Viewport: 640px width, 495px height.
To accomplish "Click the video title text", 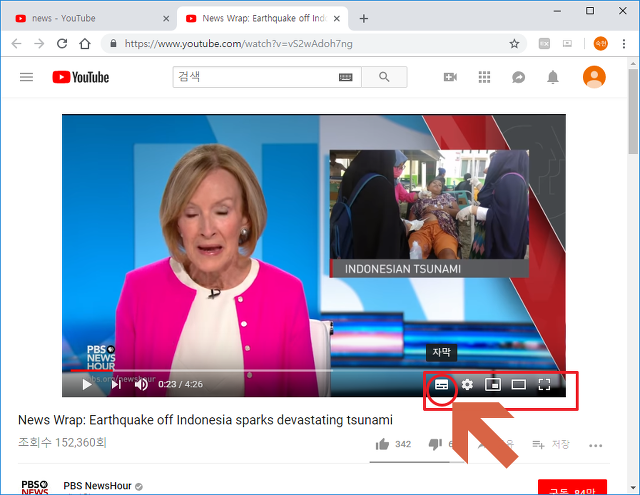I will point(205,420).
